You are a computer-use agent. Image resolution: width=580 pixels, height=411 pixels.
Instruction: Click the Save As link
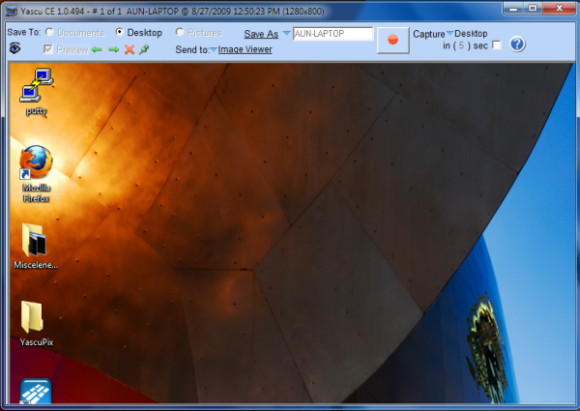click(261, 34)
